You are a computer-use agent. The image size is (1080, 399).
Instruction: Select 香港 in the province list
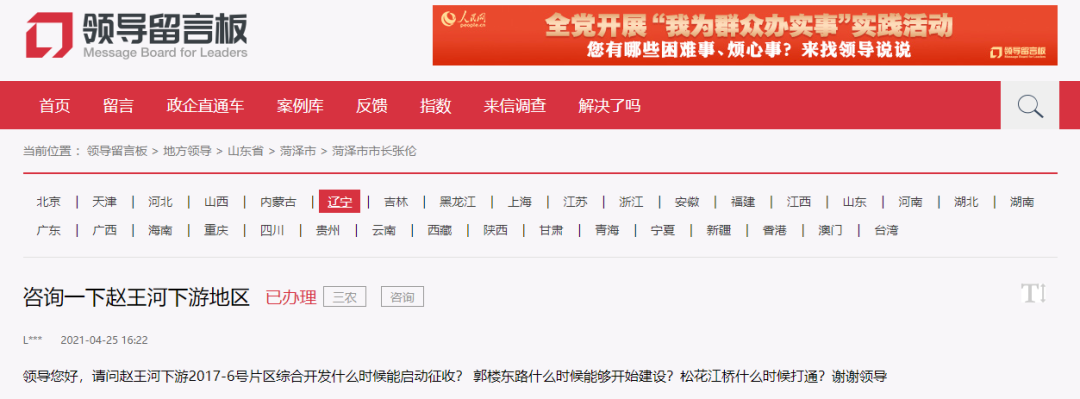click(x=774, y=230)
